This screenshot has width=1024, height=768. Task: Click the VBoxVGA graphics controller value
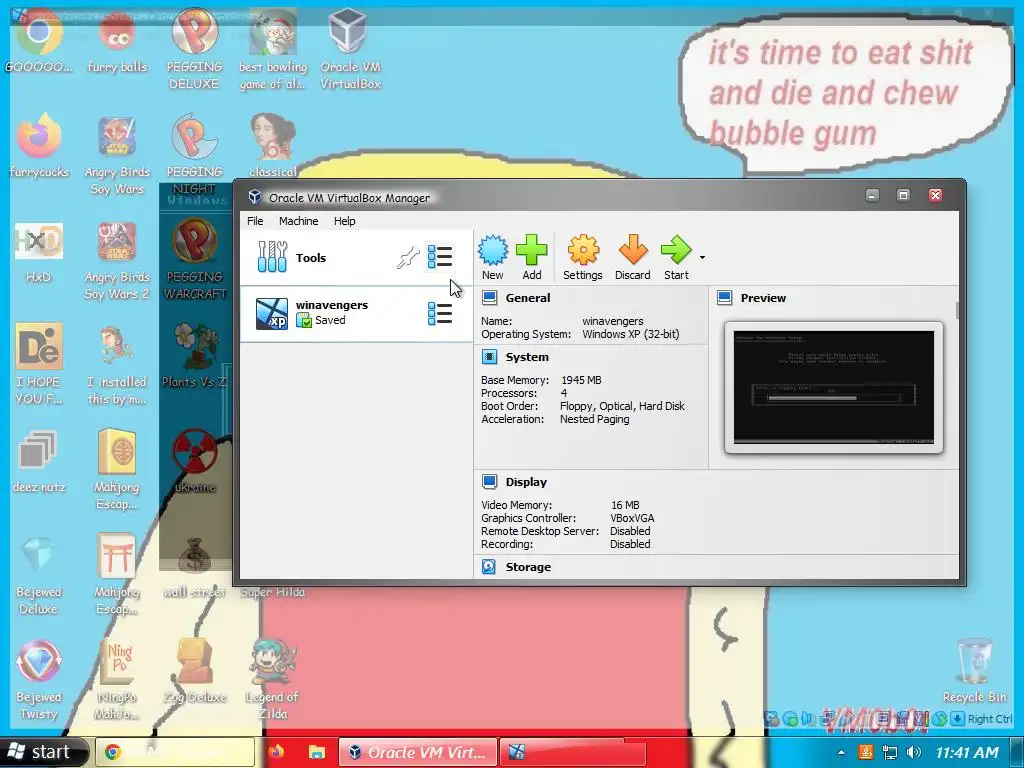coord(632,518)
